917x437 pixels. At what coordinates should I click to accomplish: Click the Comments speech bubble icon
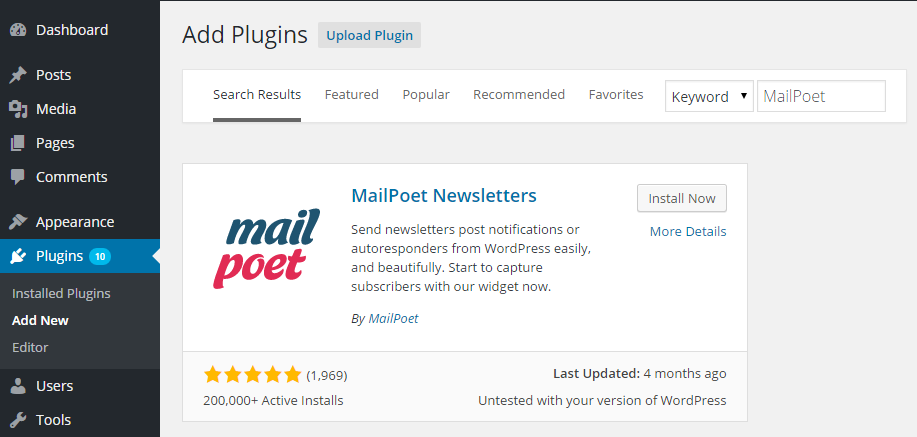pos(18,177)
